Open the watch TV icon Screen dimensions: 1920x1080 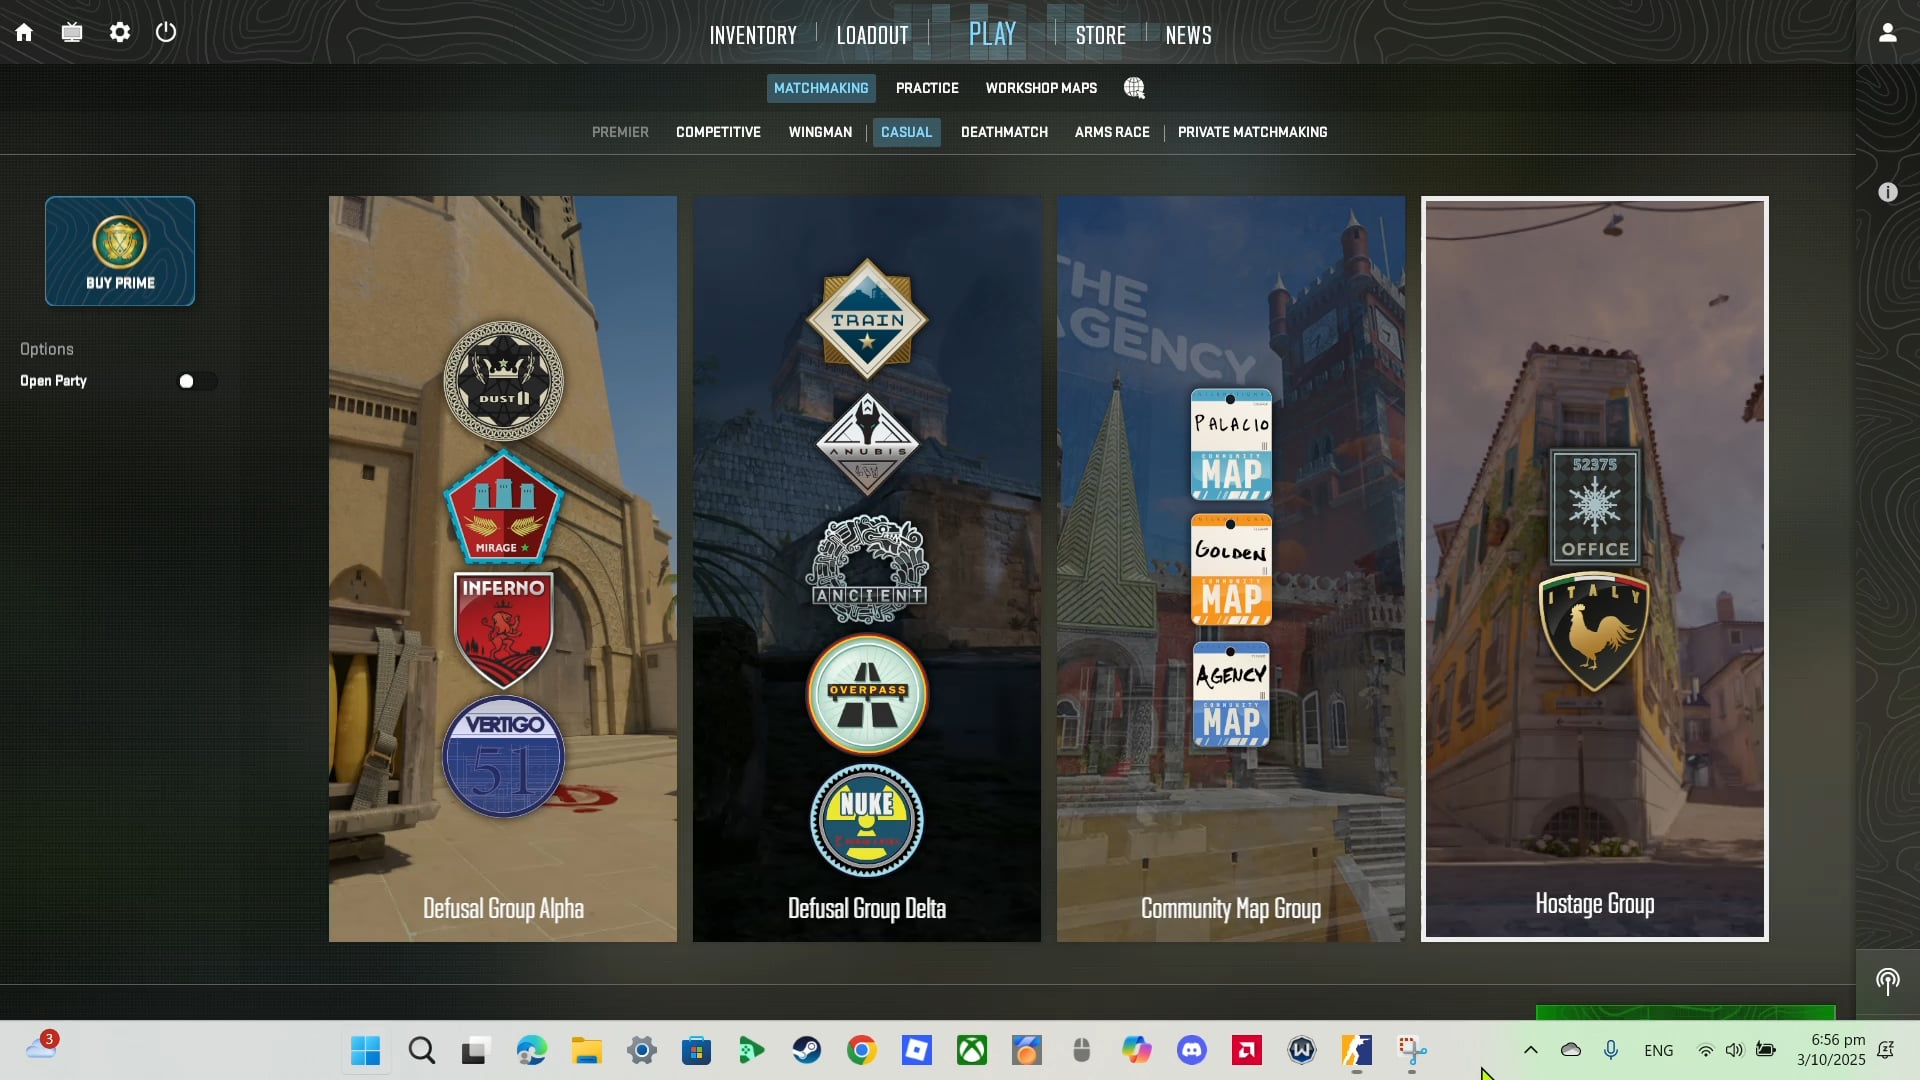click(x=72, y=33)
